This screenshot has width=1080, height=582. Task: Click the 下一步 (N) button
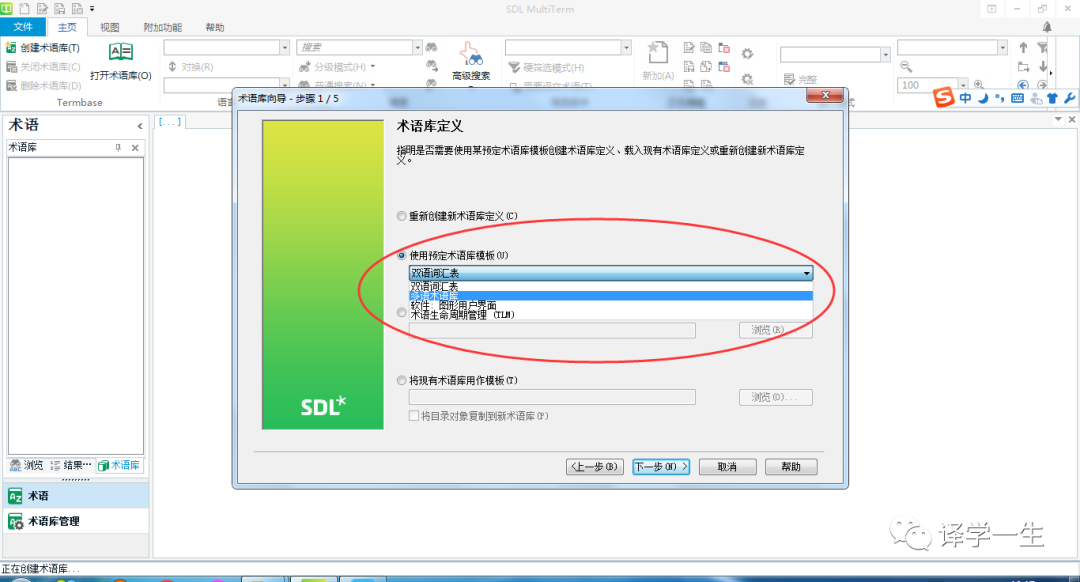pyautogui.click(x=661, y=467)
